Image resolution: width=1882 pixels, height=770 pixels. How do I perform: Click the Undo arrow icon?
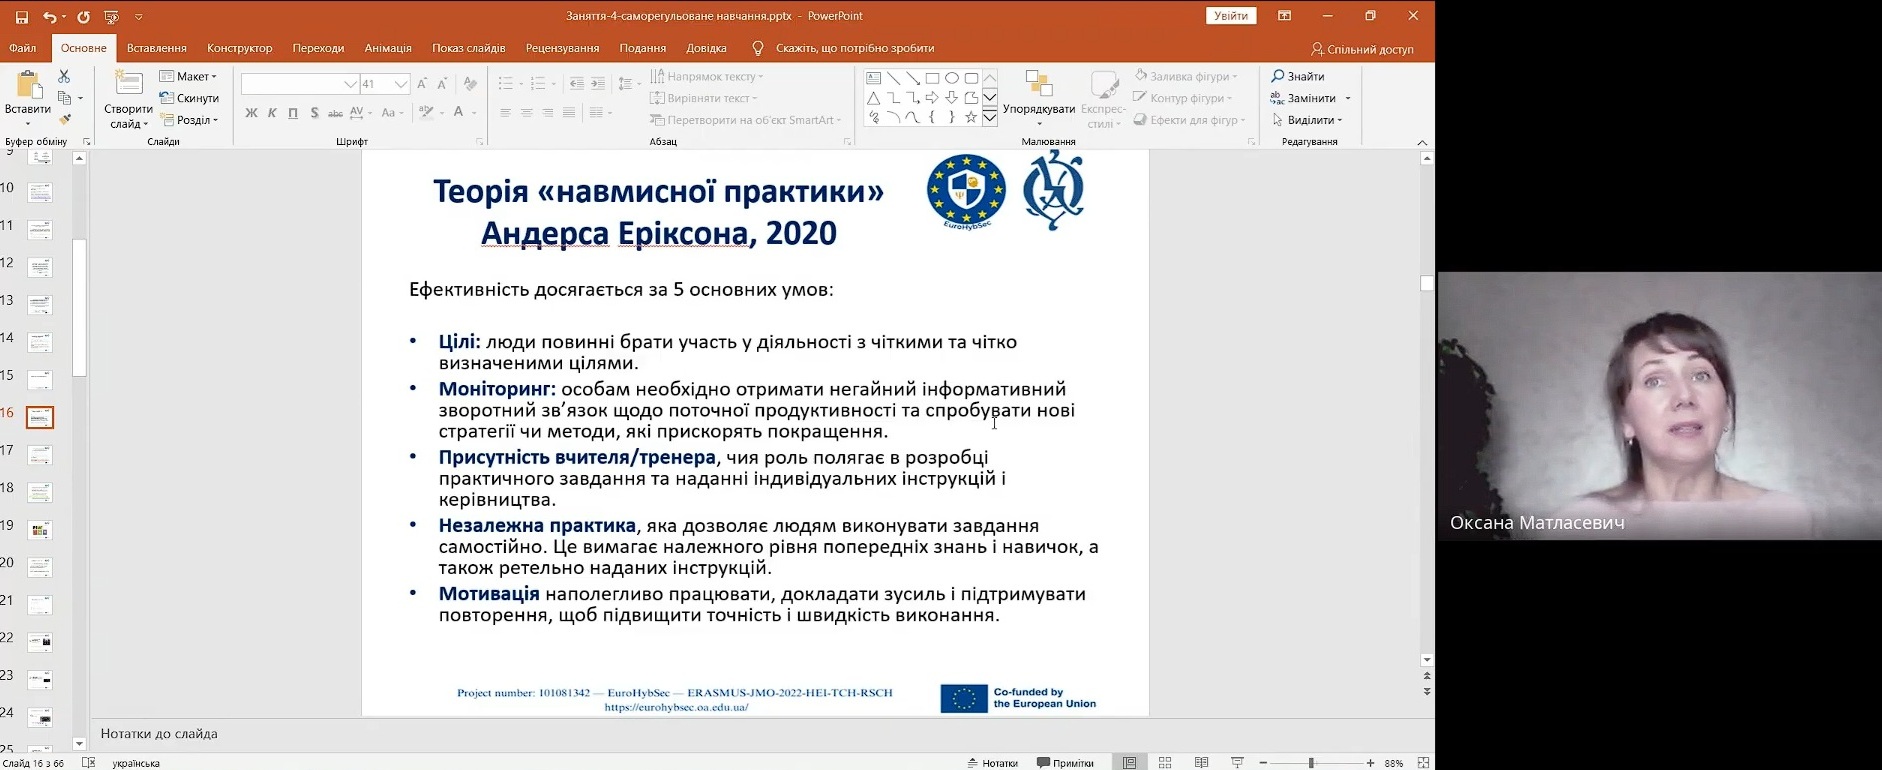coord(49,17)
